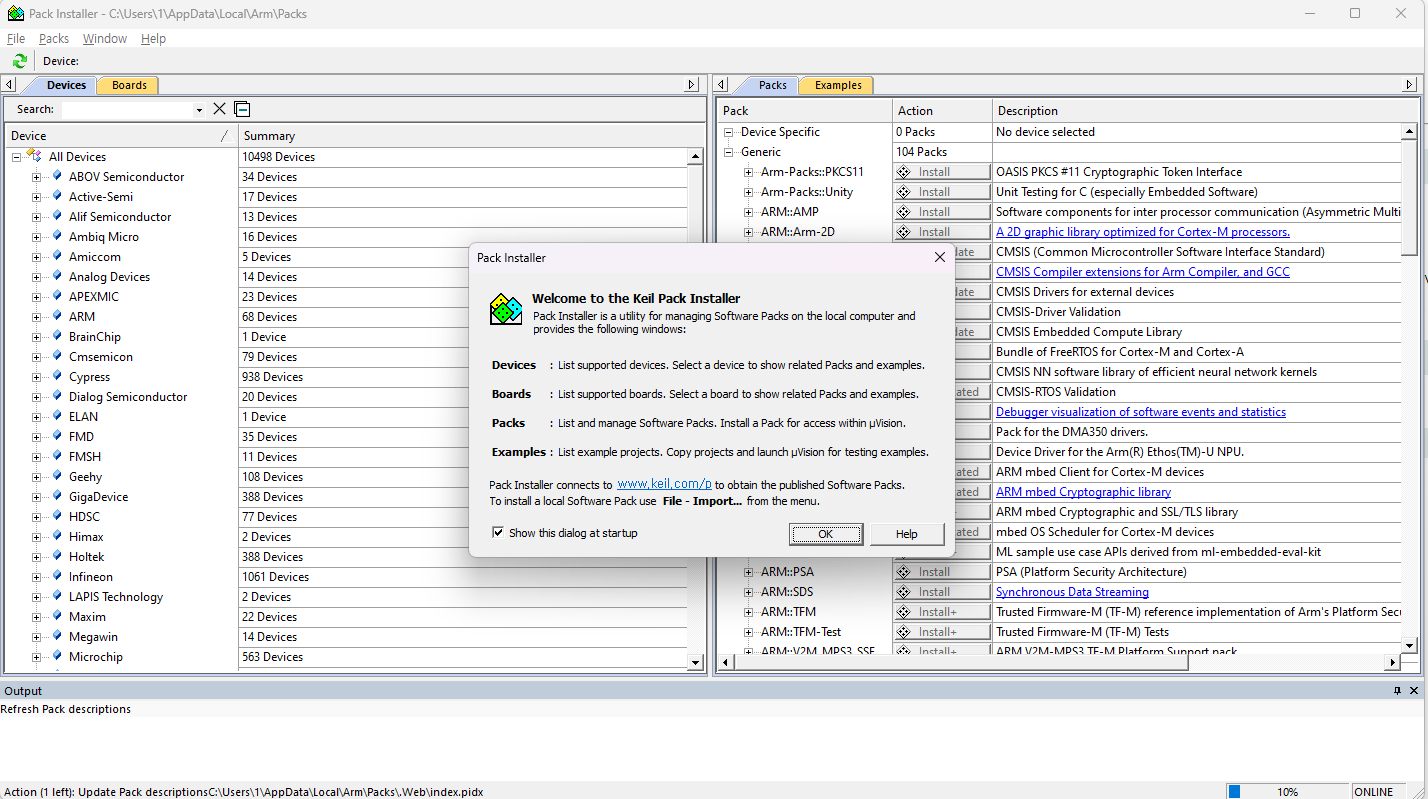Install the ARM::SDS pack
The width and height of the screenshot is (1428, 799).
click(942, 592)
